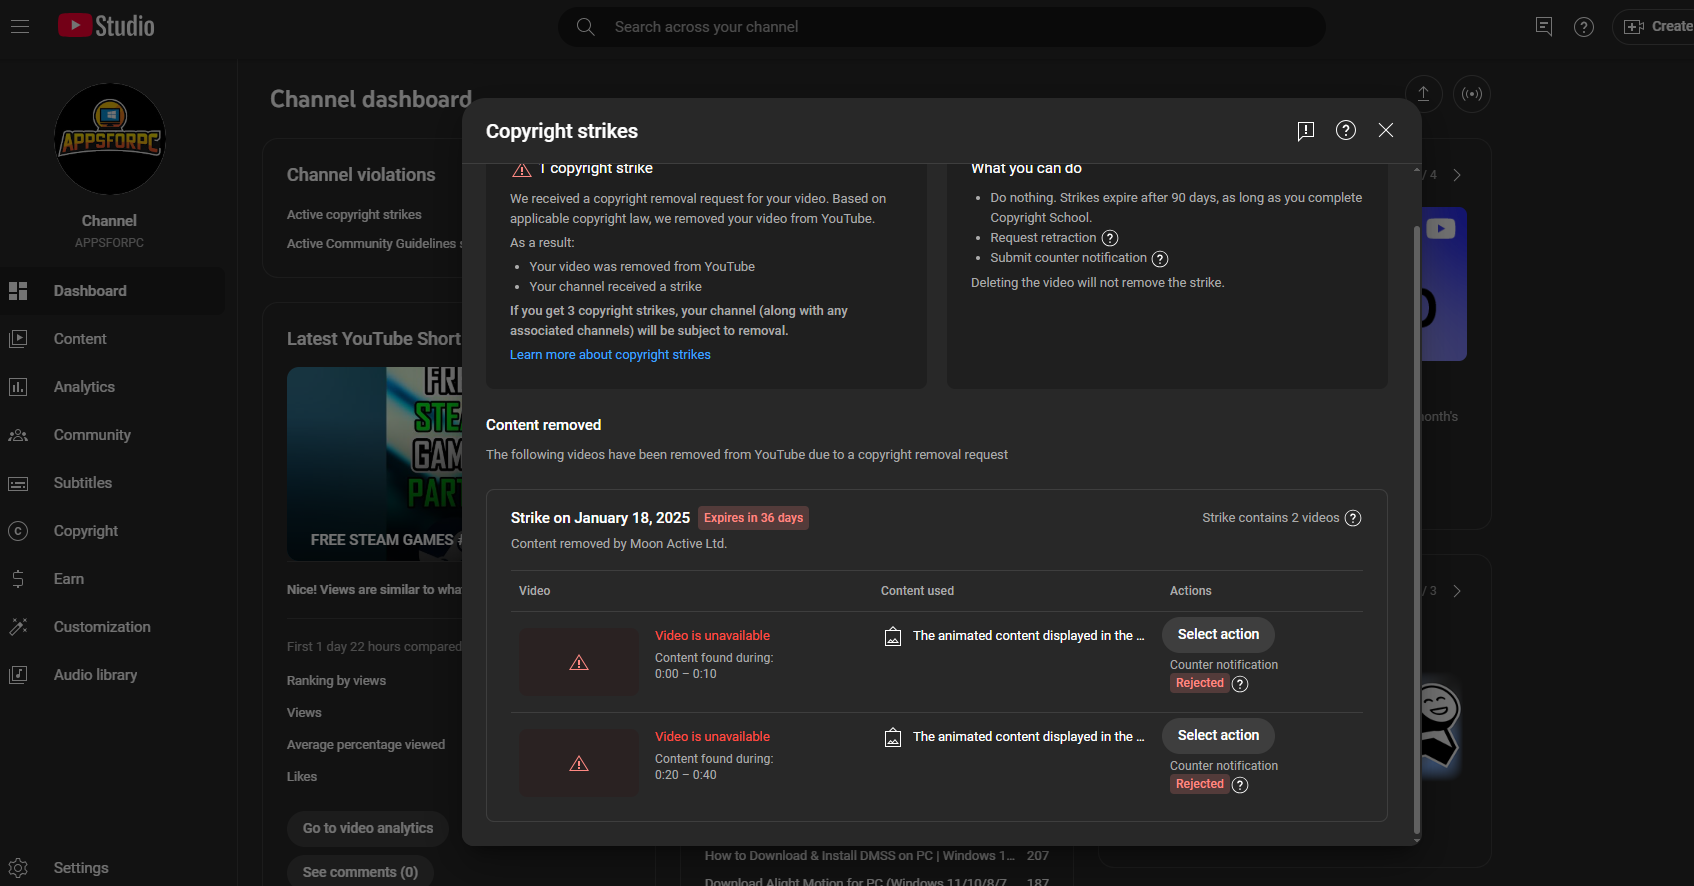
Task: Select action for video at 0:00 – 0:10
Action: click(x=1218, y=634)
